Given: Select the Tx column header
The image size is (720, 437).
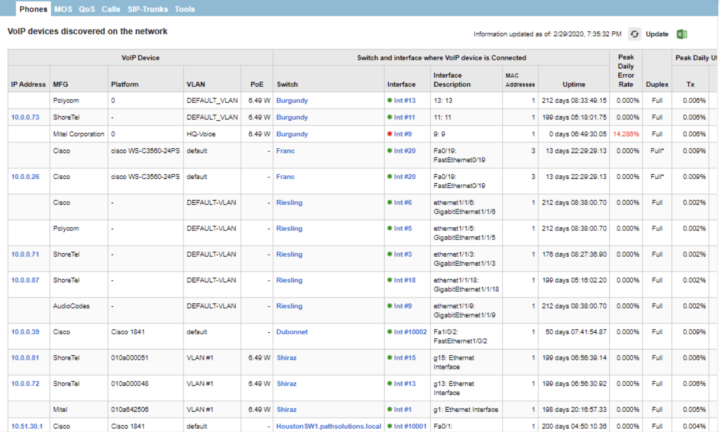Looking at the screenshot, I should (x=690, y=84).
